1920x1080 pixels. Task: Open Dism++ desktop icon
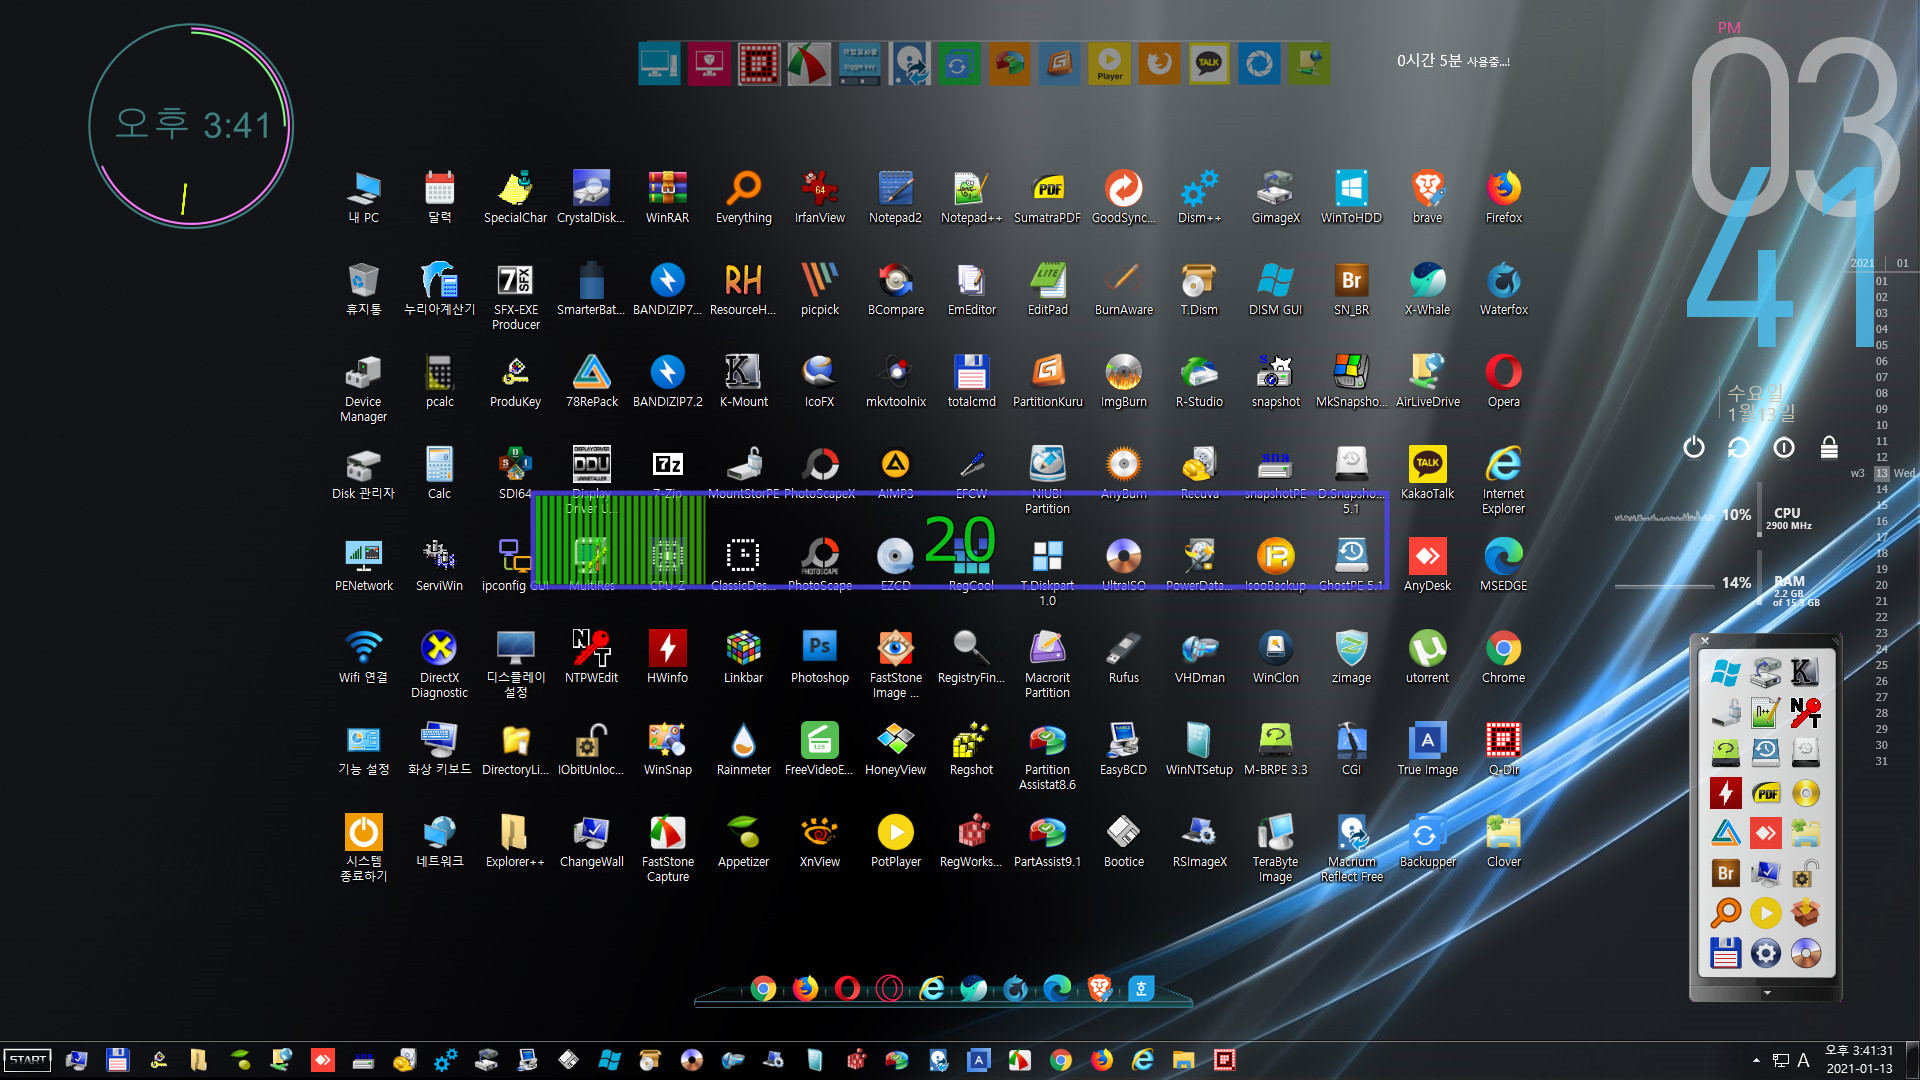[x=1199, y=196]
